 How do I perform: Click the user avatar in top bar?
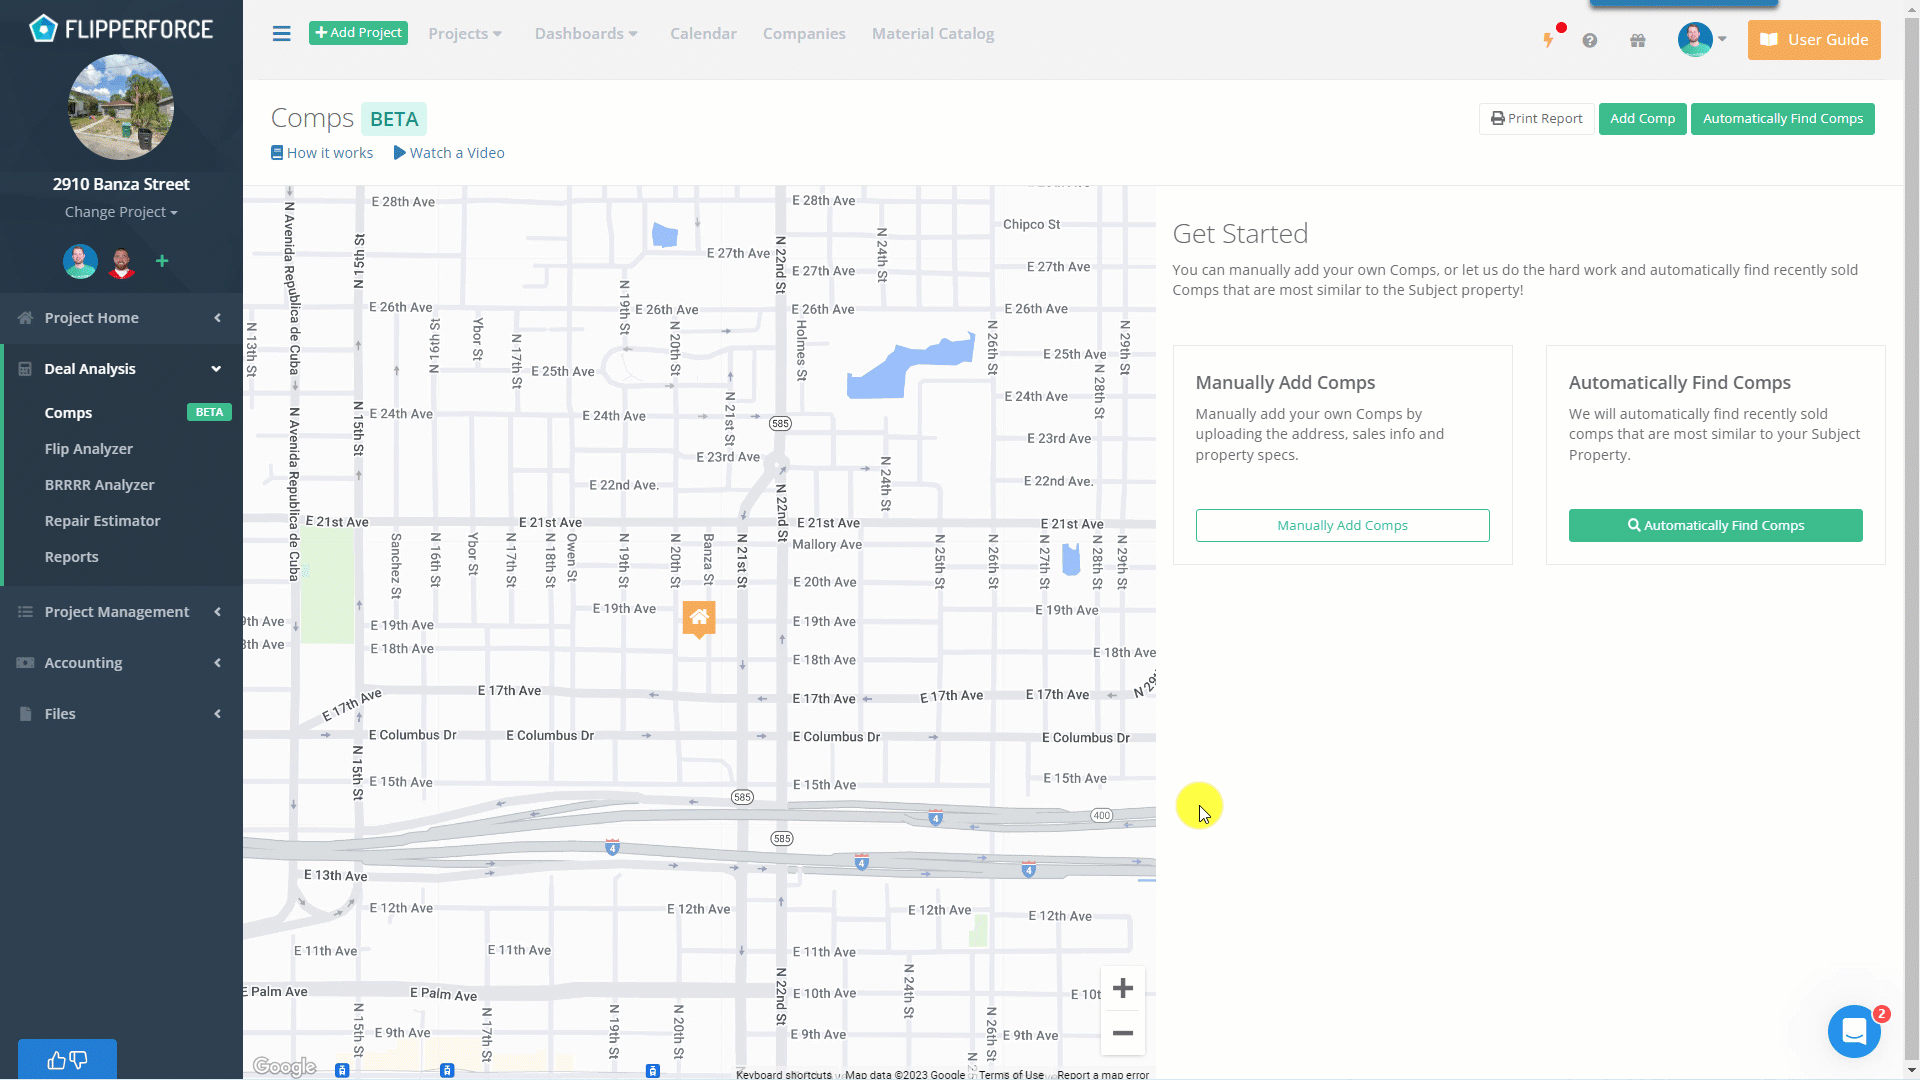tap(1695, 40)
